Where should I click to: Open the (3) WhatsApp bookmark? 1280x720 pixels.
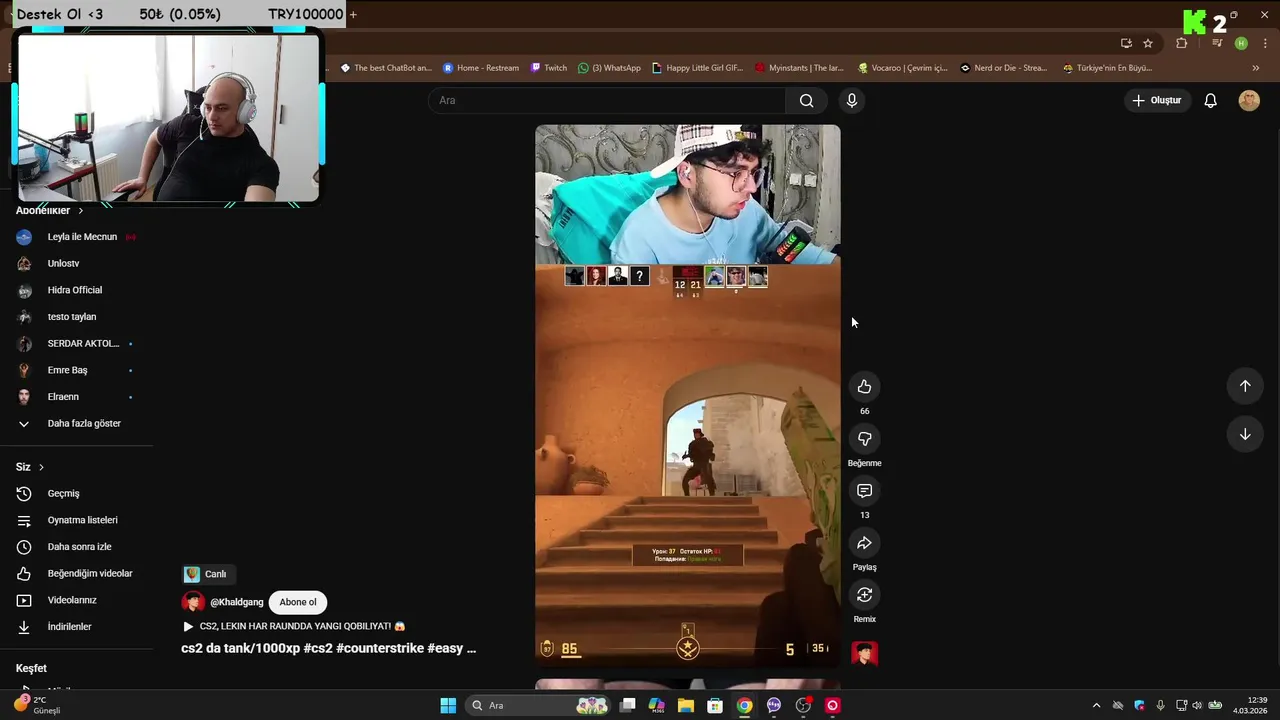click(x=609, y=68)
